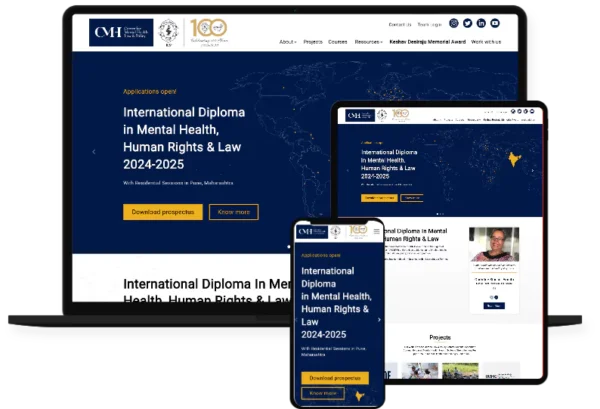600x409 pixels.
Task: Click Contact us link on laptop
Action: coord(400,24)
